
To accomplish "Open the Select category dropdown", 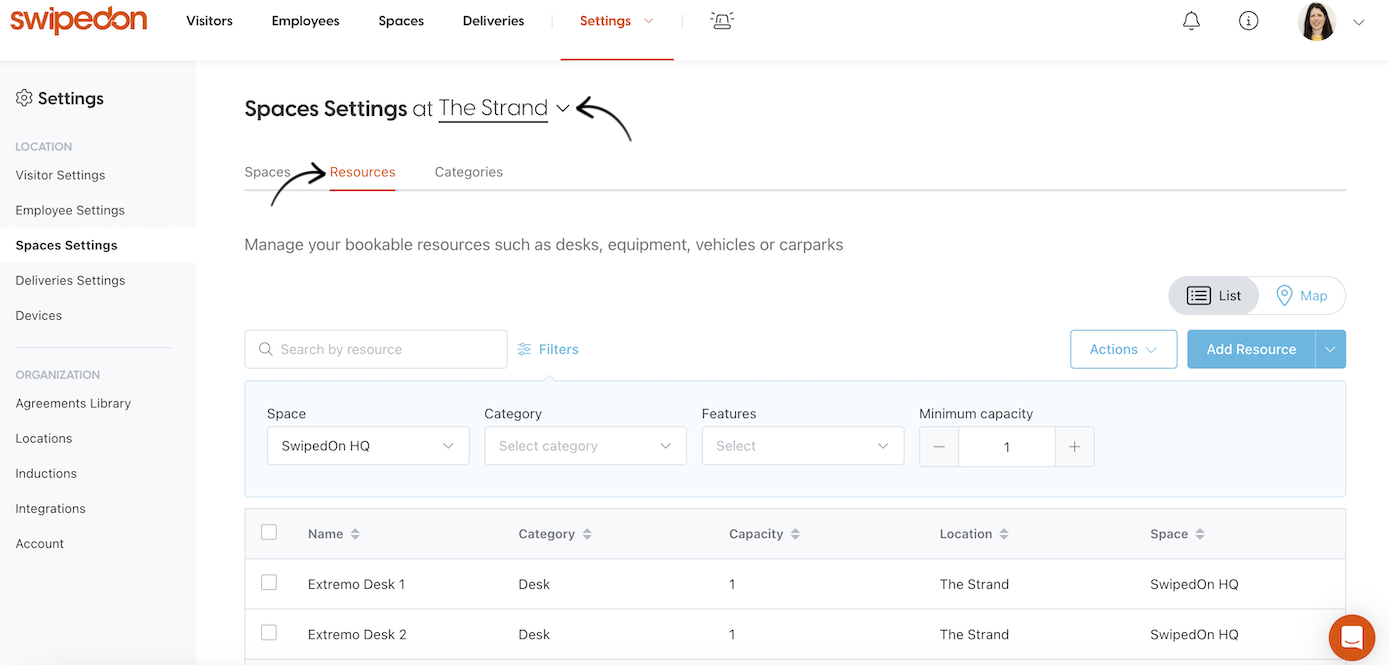I will 585,446.
